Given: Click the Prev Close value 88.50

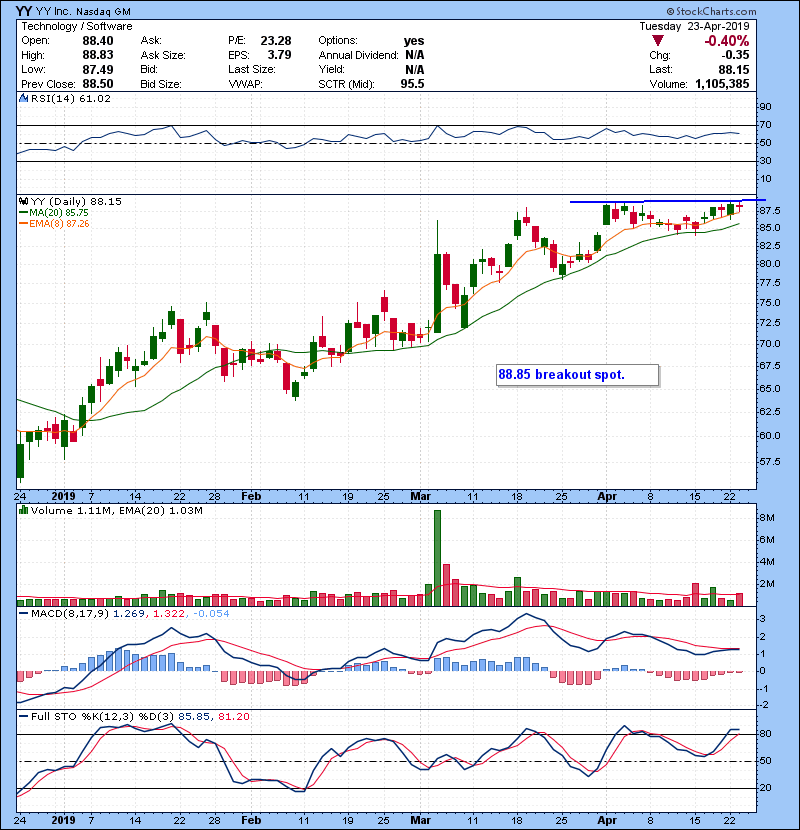Looking at the screenshot, I should tap(98, 84).
